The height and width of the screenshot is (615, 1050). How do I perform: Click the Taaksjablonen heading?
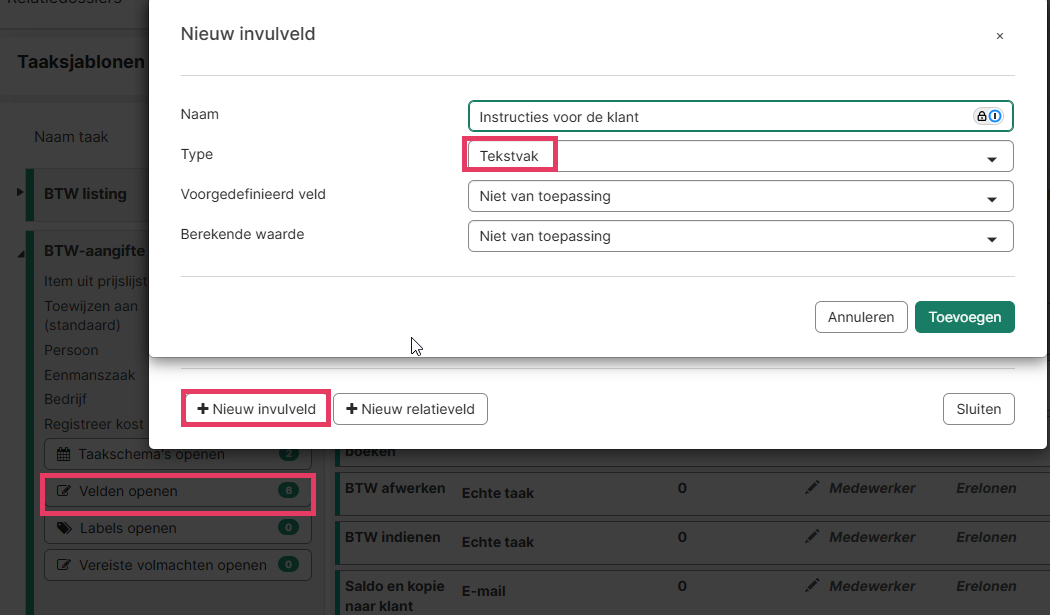tap(81, 62)
